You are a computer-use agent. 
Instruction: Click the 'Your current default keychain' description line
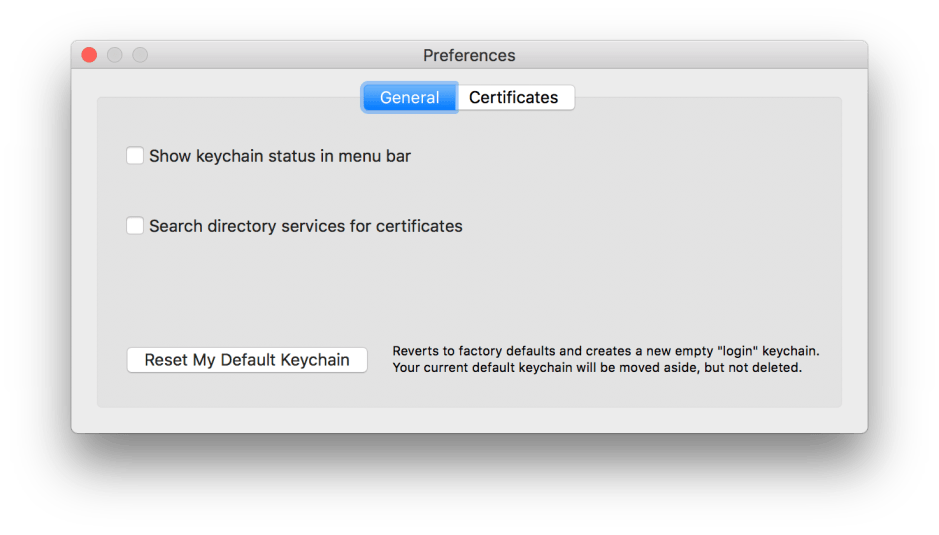[x=596, y=367]
